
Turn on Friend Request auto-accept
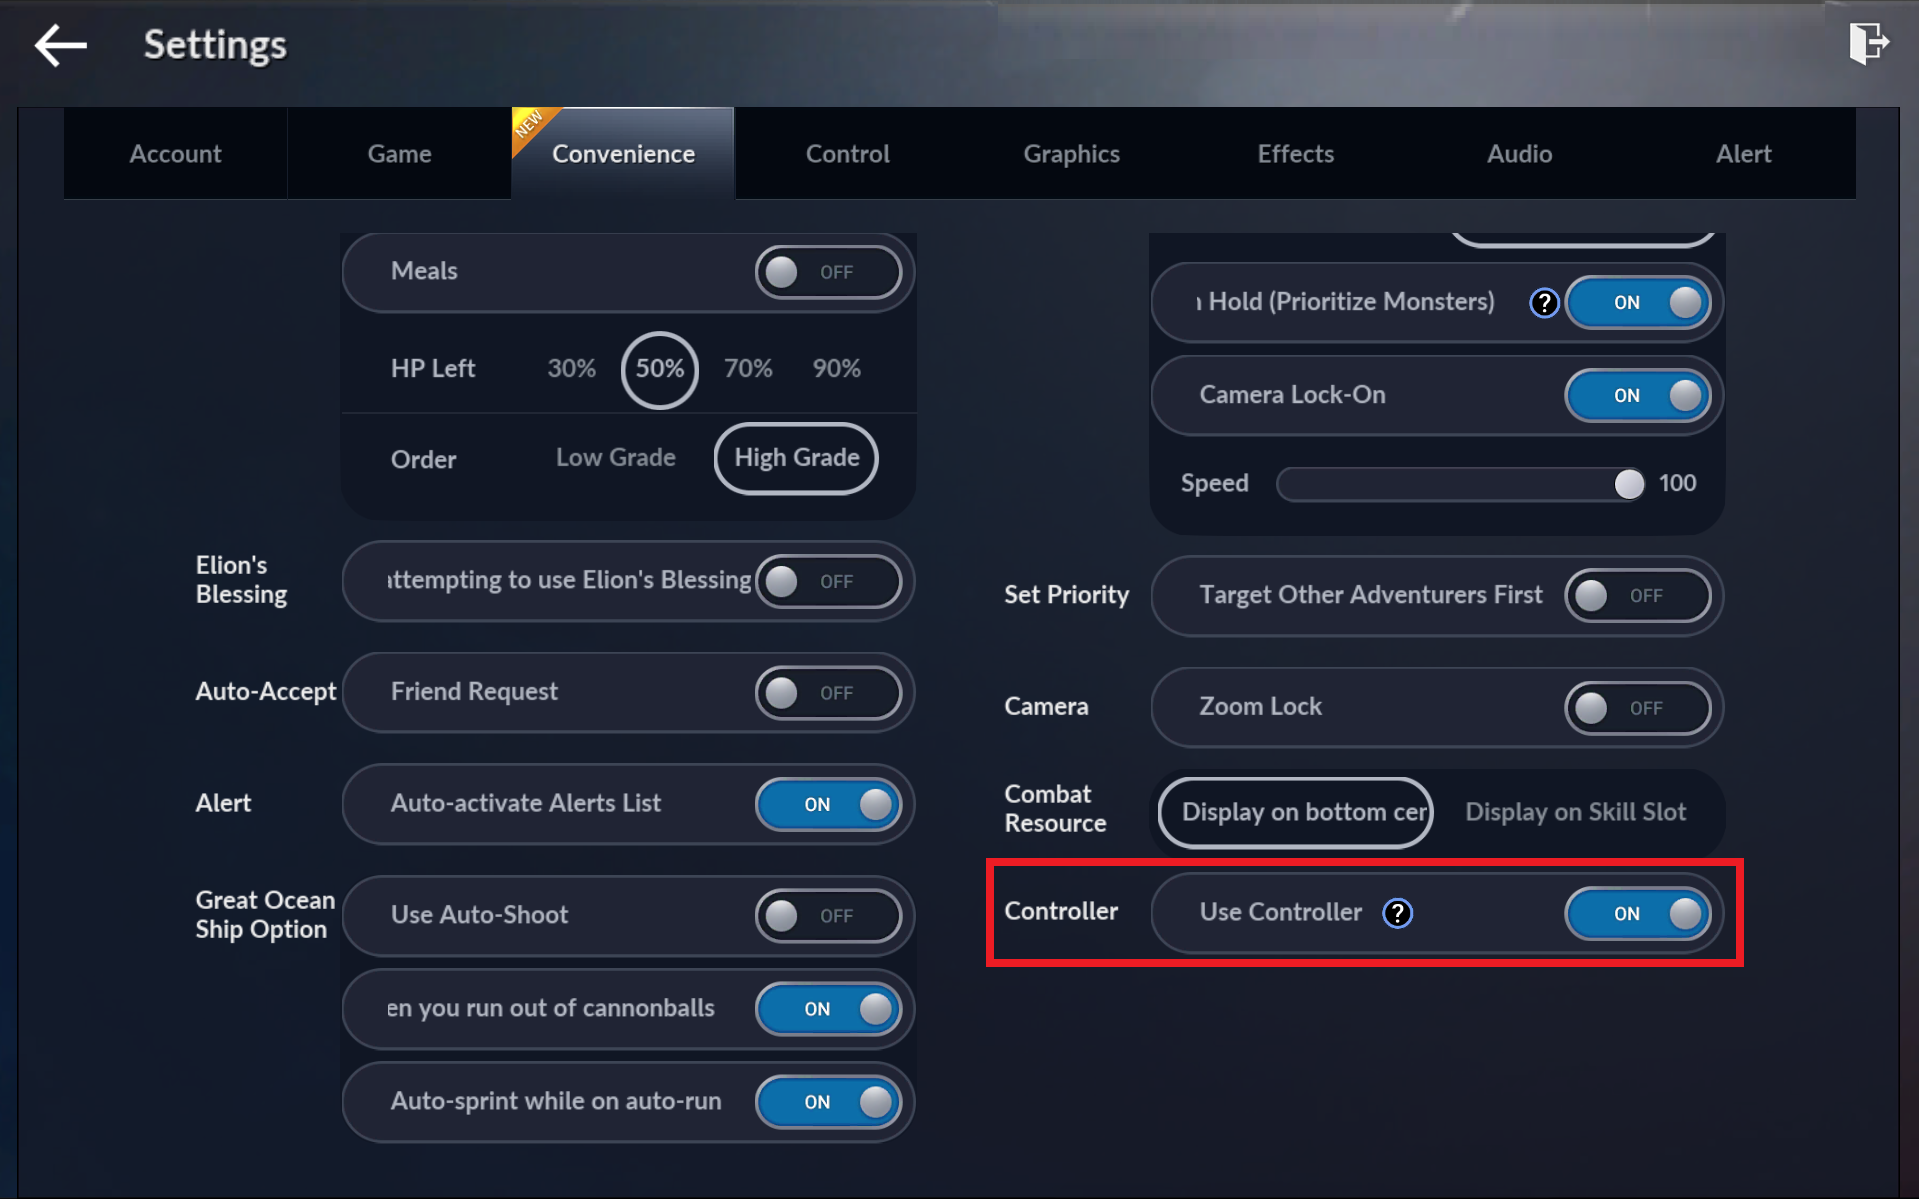point(828,693)
